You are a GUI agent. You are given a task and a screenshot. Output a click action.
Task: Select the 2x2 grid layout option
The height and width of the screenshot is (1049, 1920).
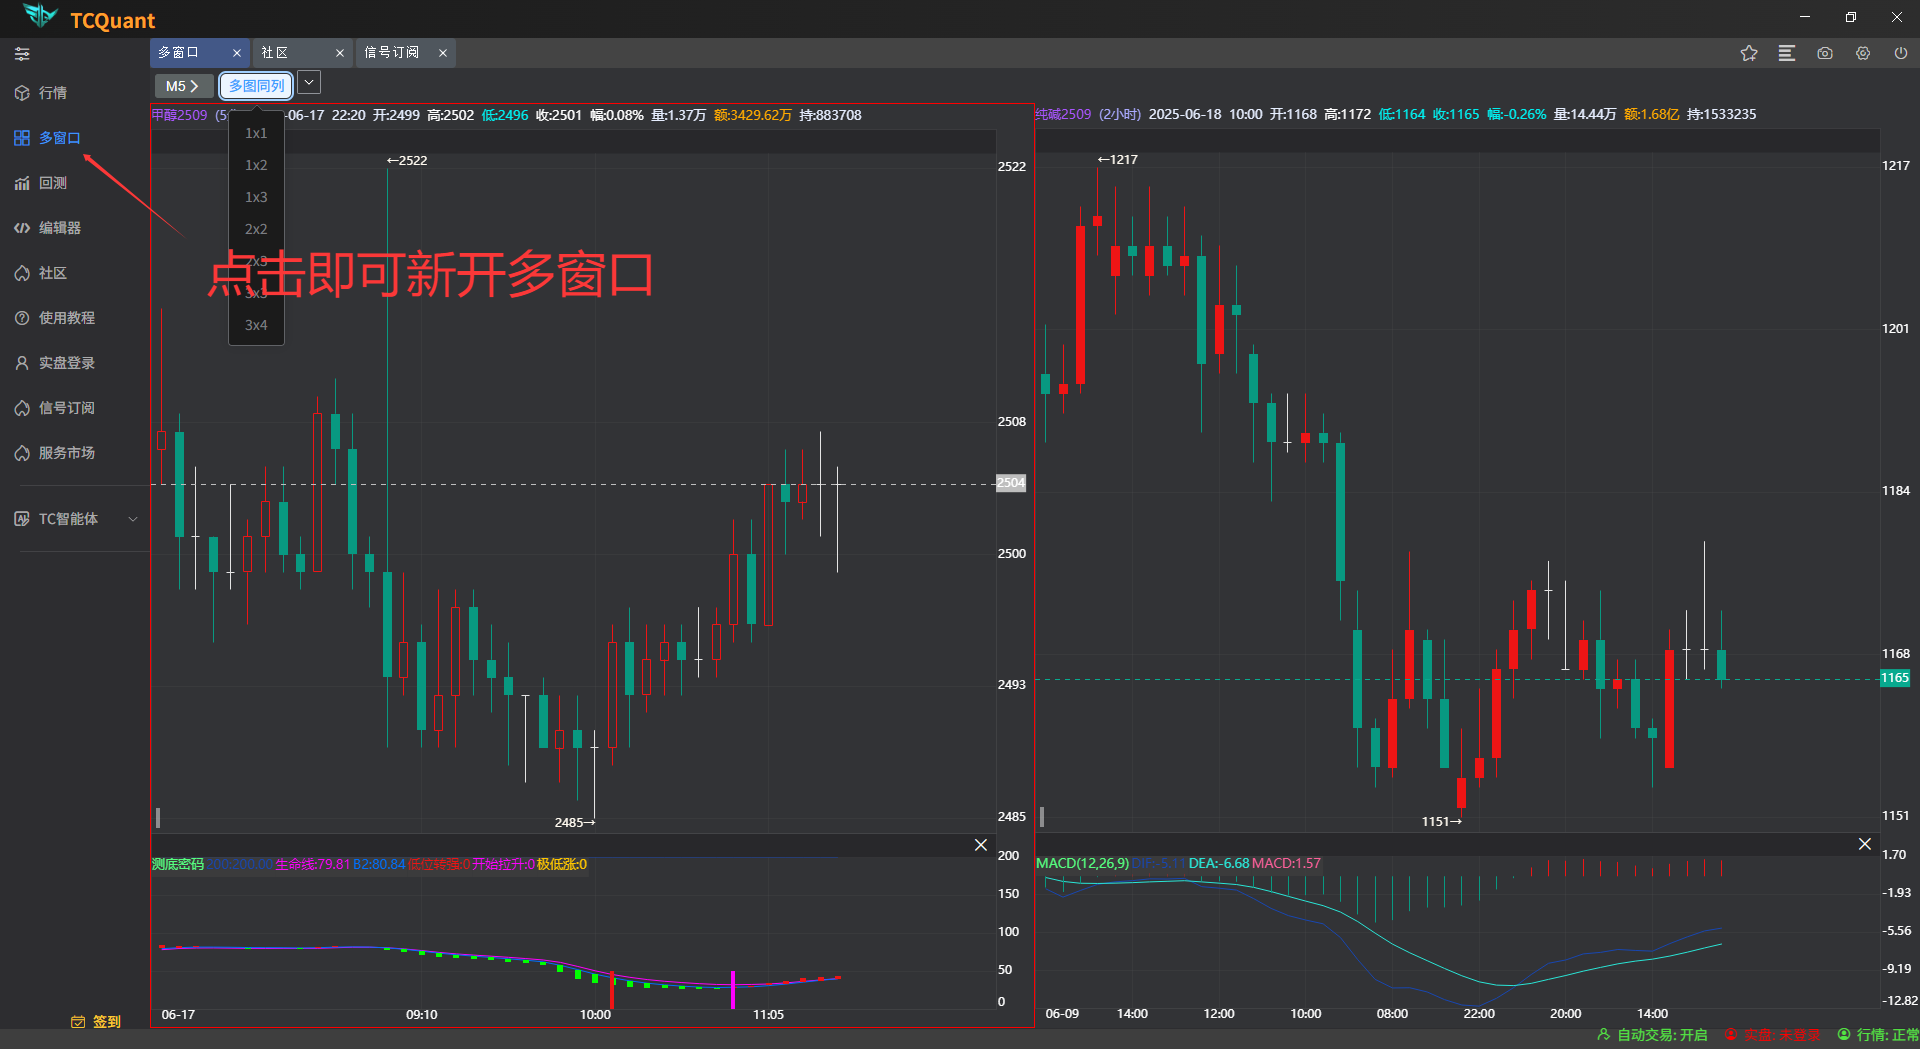(255, 229)
